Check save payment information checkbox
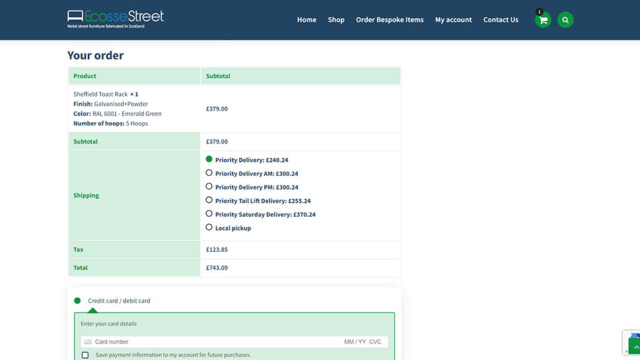This screenshot has height=360, width=640. (85, 355)
